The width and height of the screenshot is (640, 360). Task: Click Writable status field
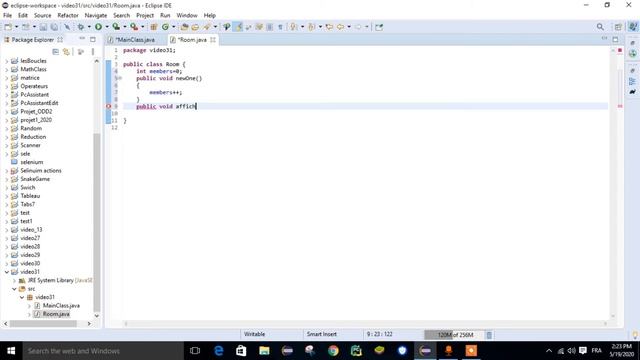click(255, 334)
